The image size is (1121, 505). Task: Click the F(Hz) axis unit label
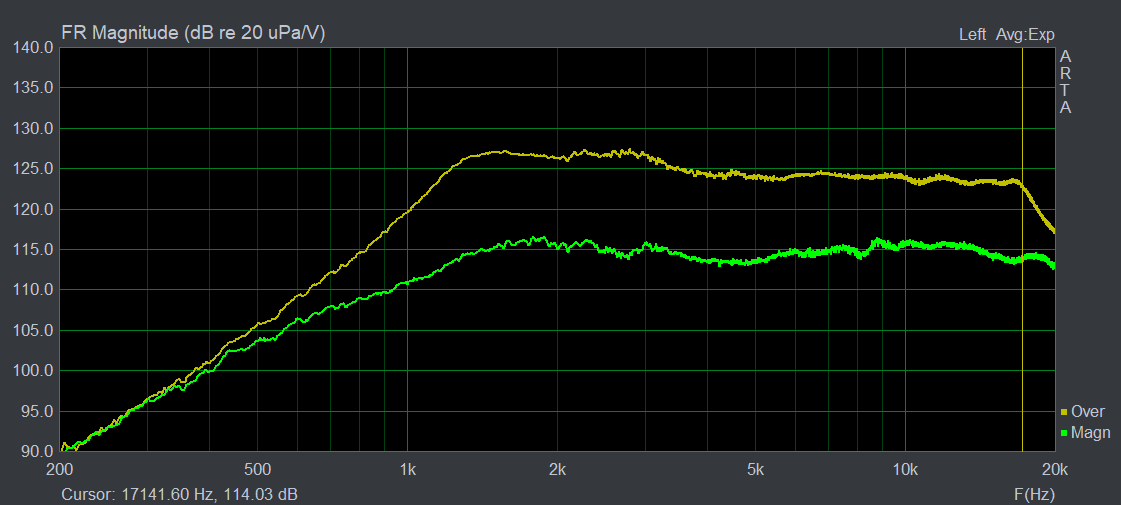coord(1034,494)
